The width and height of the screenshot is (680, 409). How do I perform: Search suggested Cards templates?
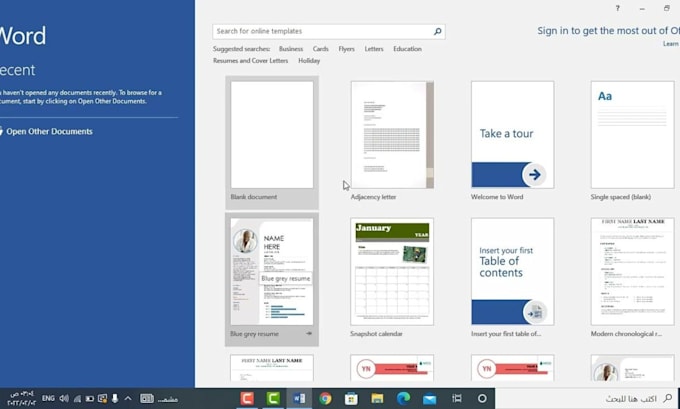tap(320, 49)
